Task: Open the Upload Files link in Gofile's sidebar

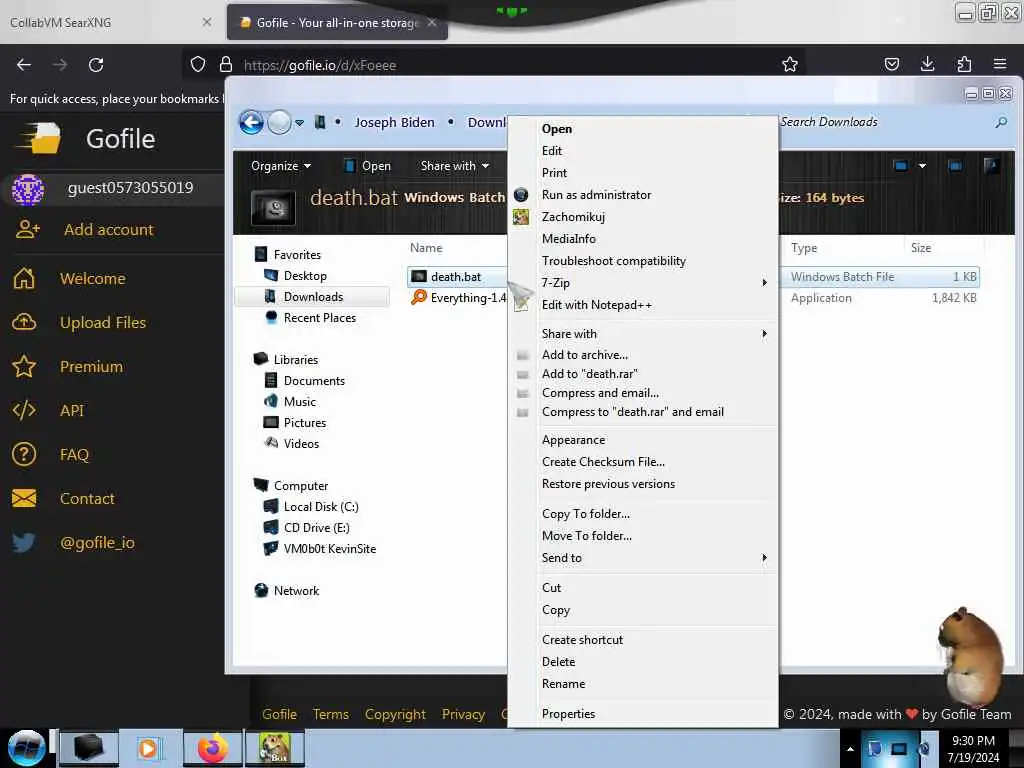Action: click(103, 322)
